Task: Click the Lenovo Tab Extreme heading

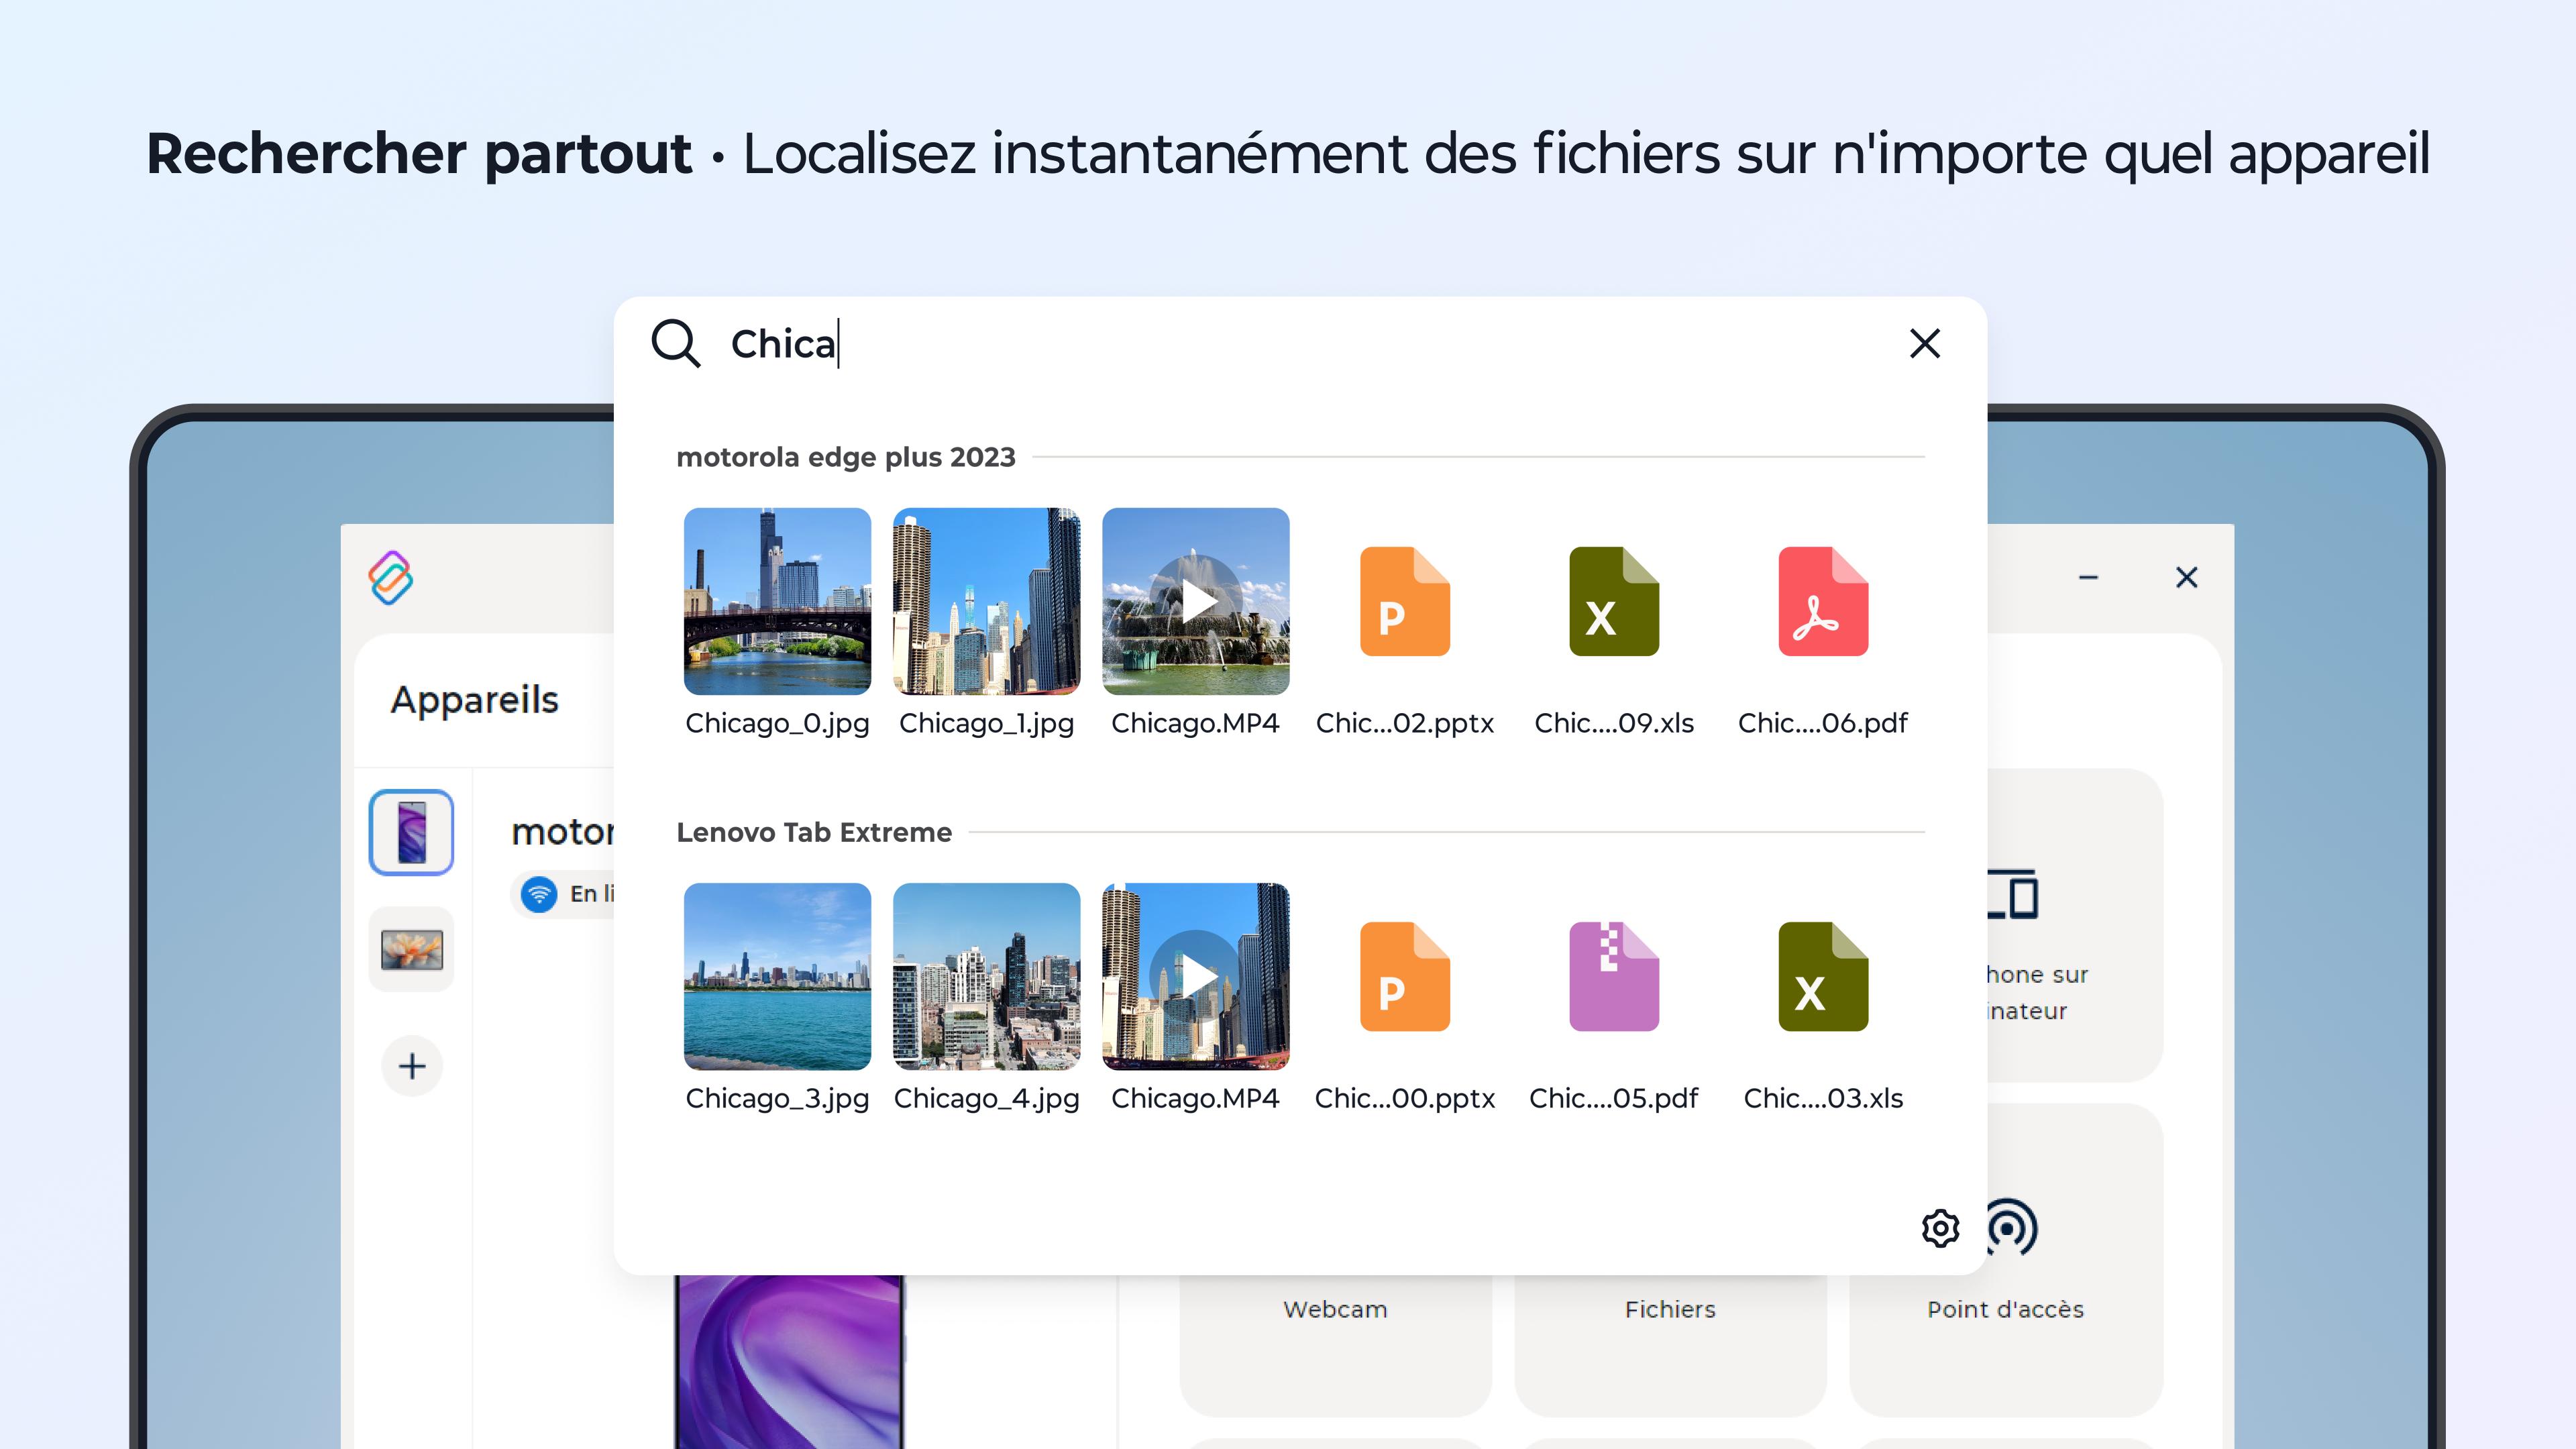Action: pyautogui.click(x=814, y=832)
